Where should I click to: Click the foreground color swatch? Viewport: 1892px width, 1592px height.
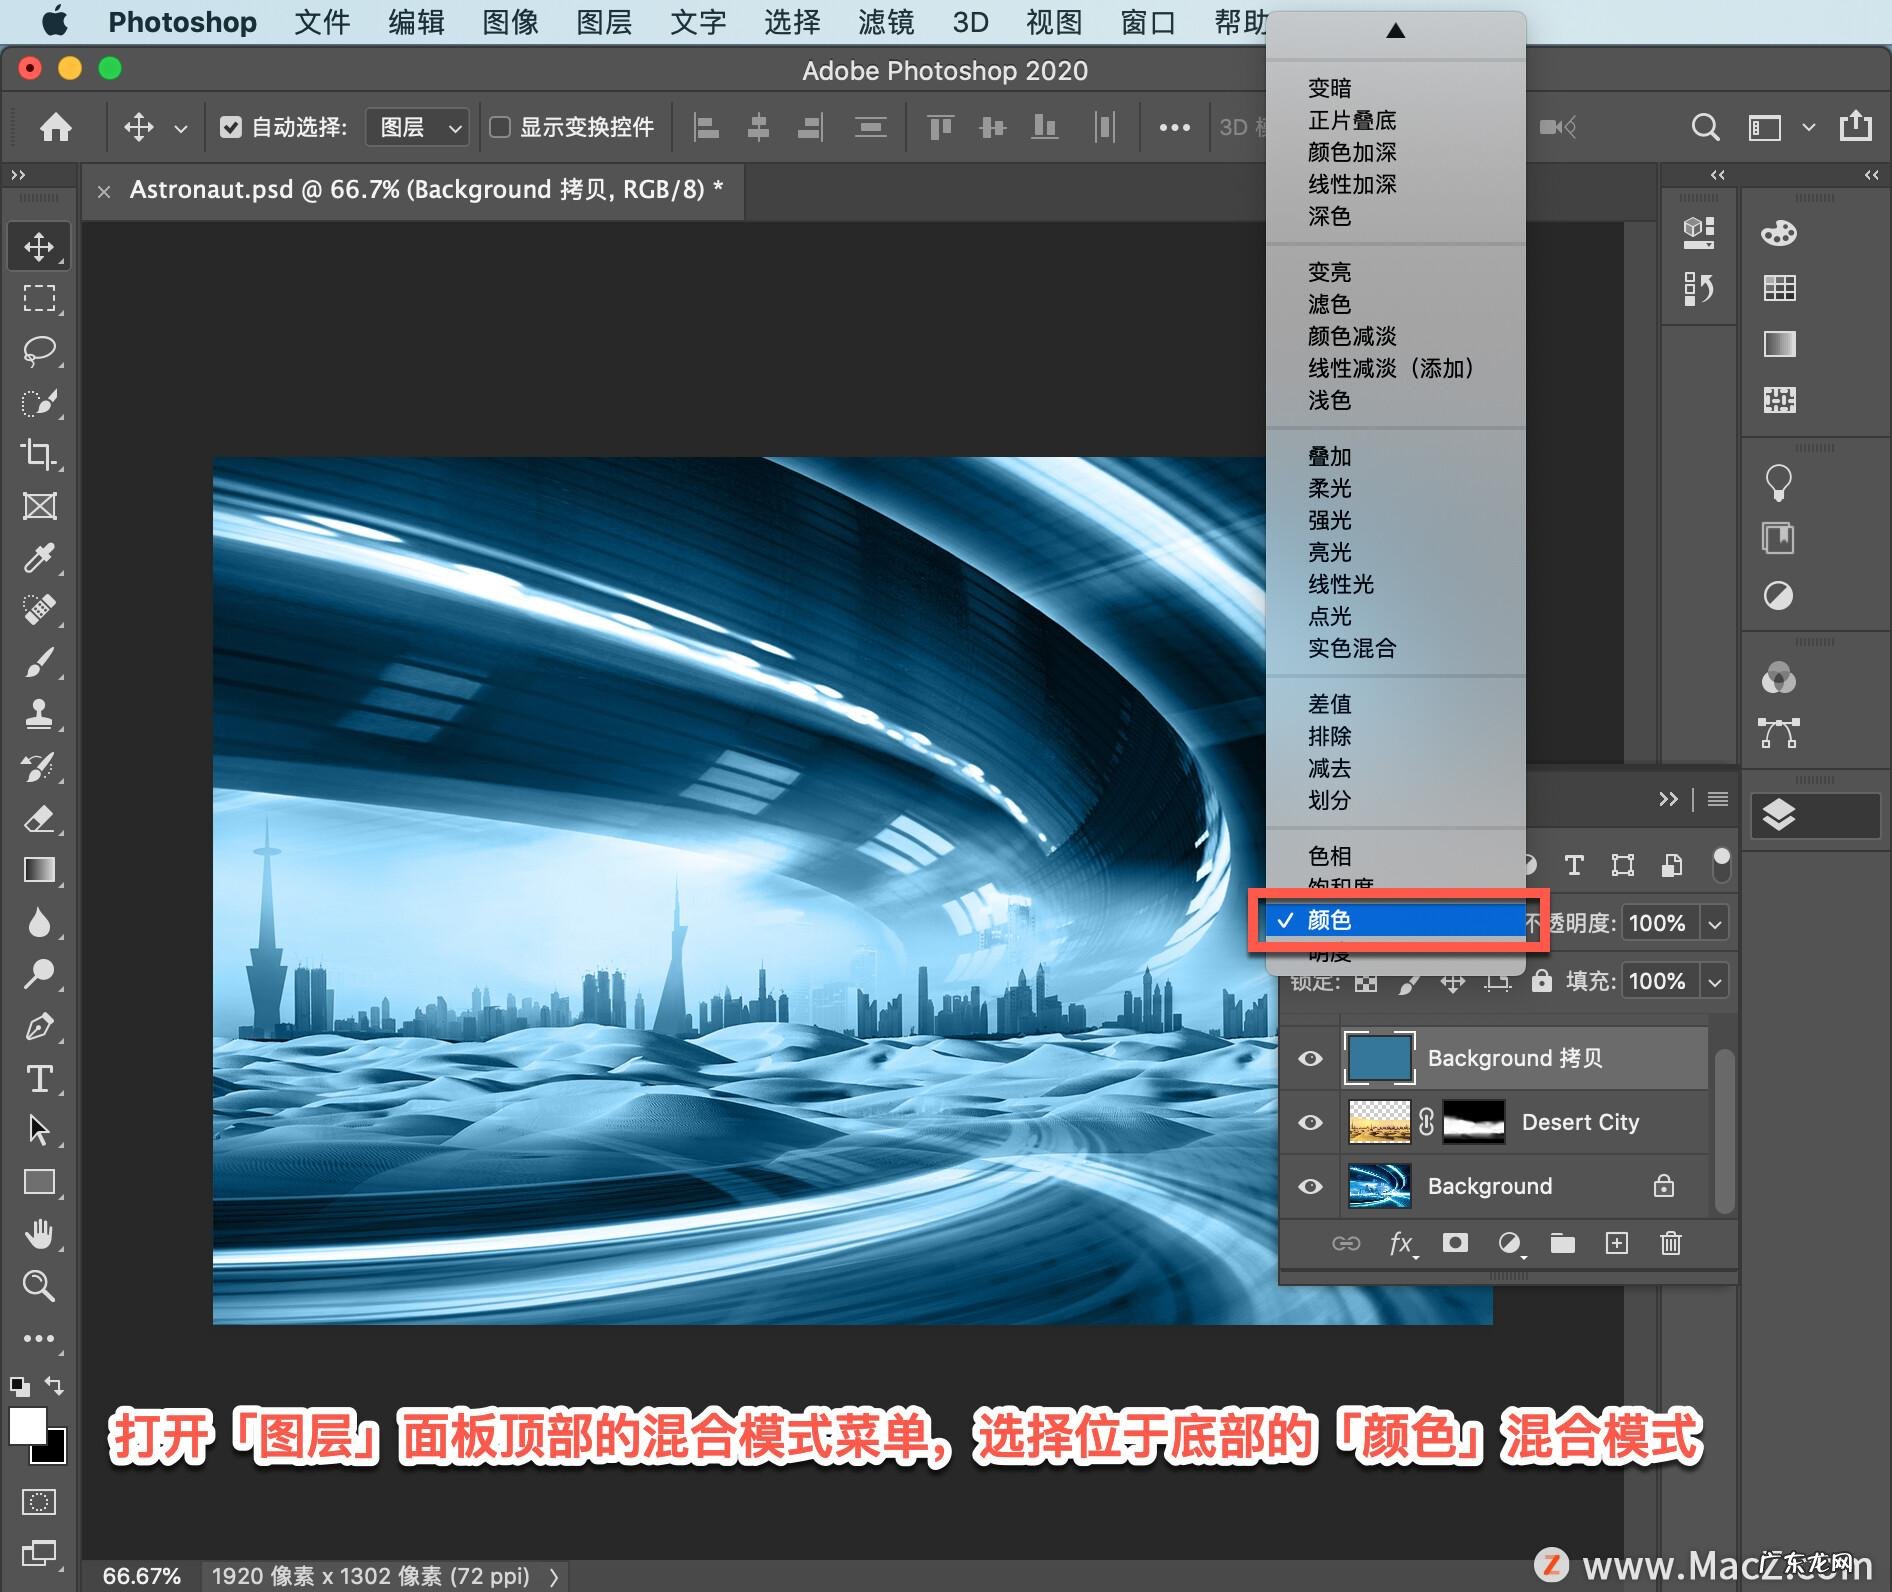click(27, 1426)
